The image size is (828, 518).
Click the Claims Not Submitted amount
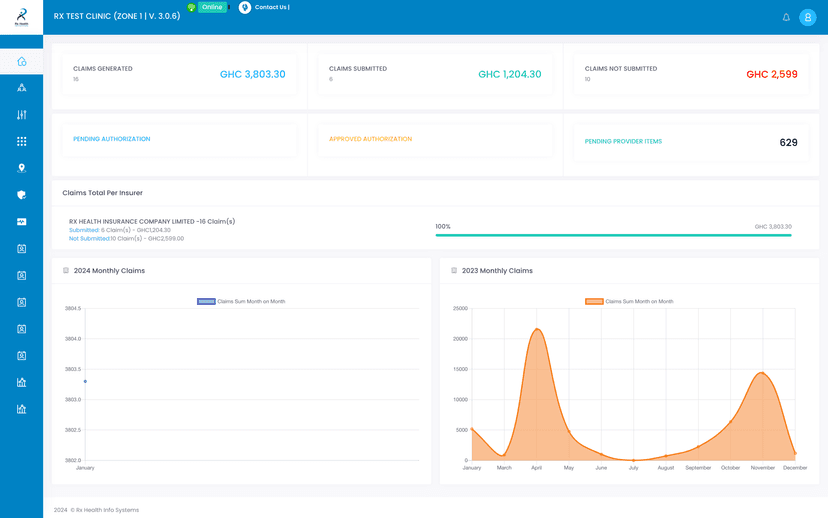(771, 75)
